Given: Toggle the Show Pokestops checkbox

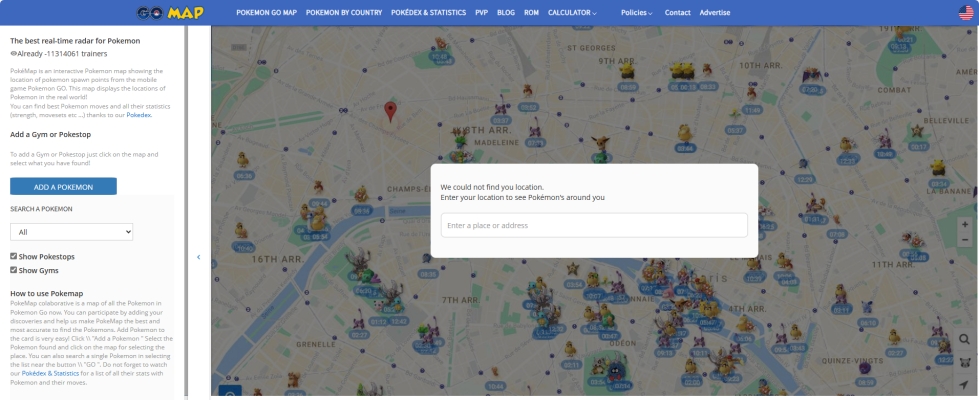Looking at the screenshot, I should [x=14, y=256].
